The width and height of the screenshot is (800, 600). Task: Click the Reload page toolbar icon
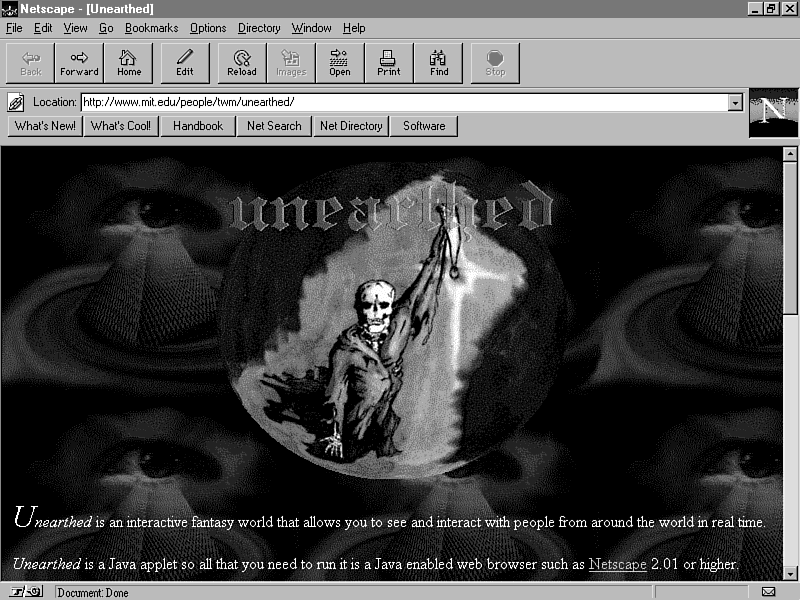point(242,62)
